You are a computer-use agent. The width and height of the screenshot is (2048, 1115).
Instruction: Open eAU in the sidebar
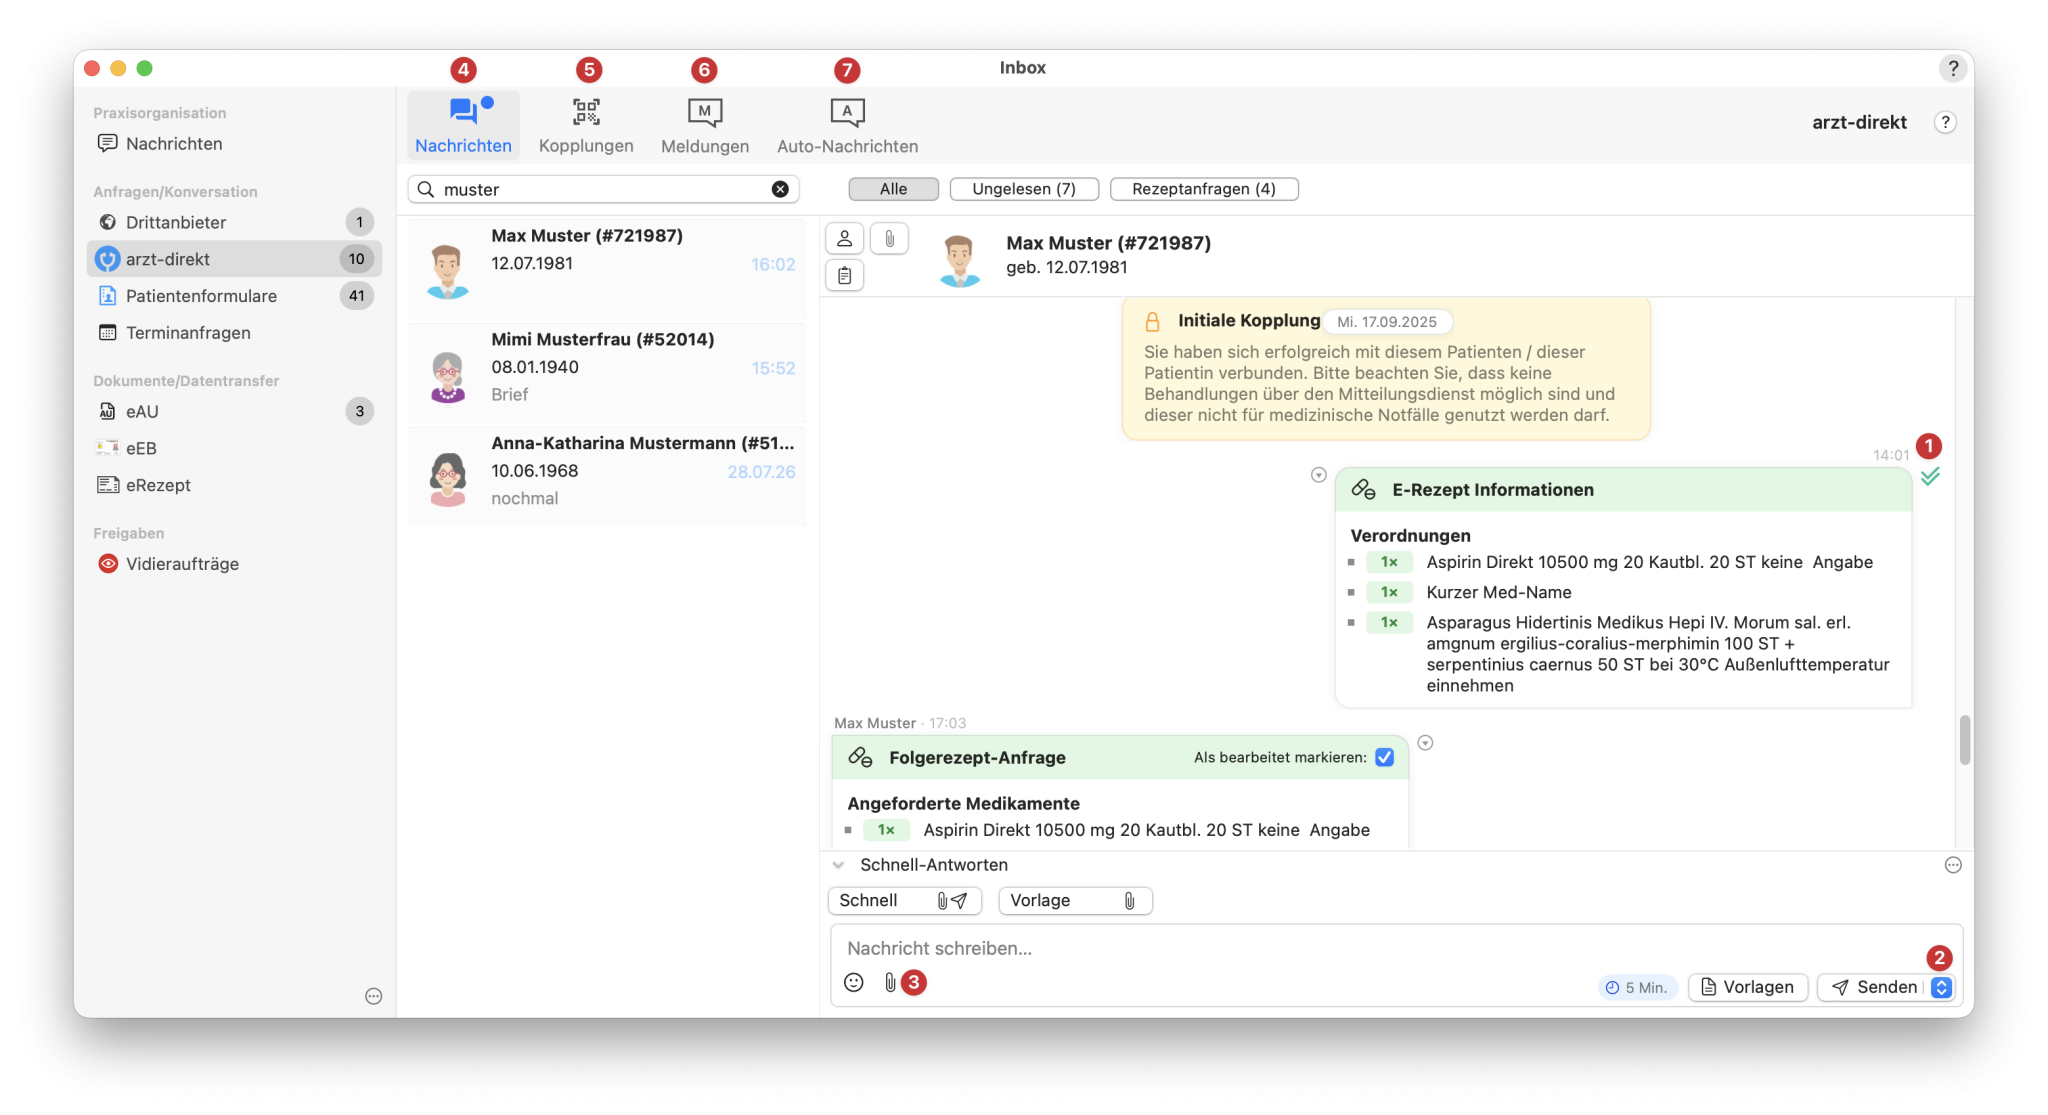pos(234,411)
